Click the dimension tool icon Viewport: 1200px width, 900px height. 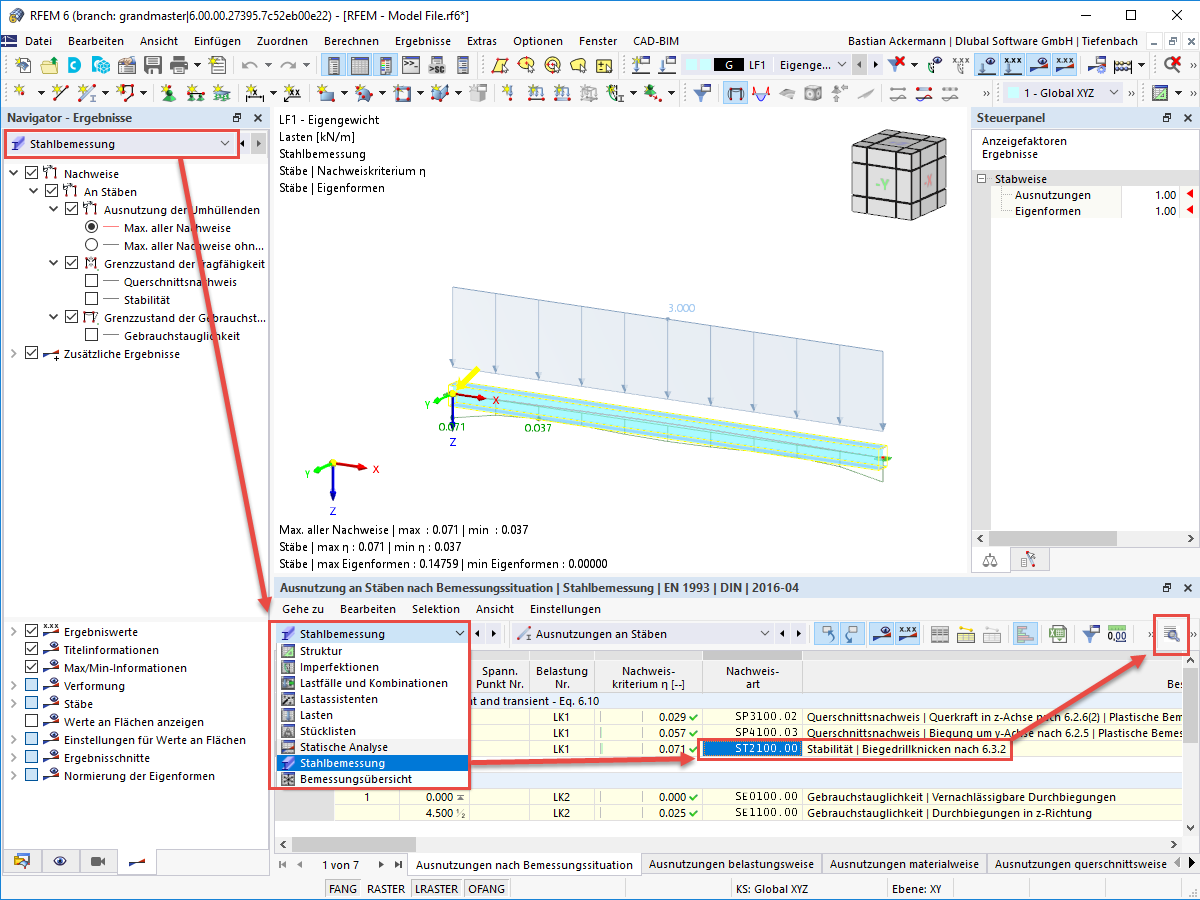(254, 93)
